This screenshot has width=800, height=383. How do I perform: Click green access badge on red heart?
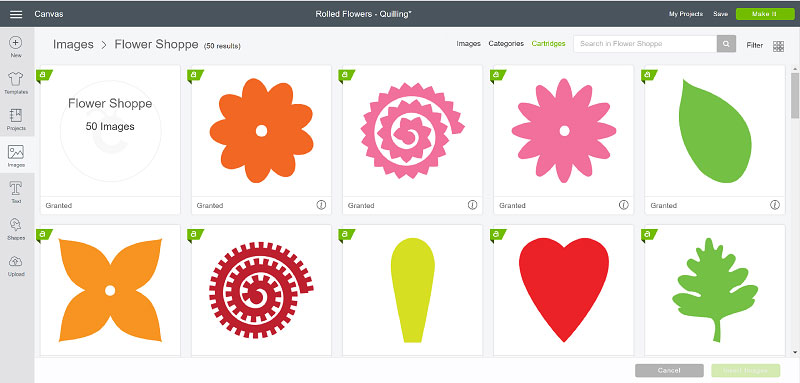pyautogui.click(x=497, y=235)
